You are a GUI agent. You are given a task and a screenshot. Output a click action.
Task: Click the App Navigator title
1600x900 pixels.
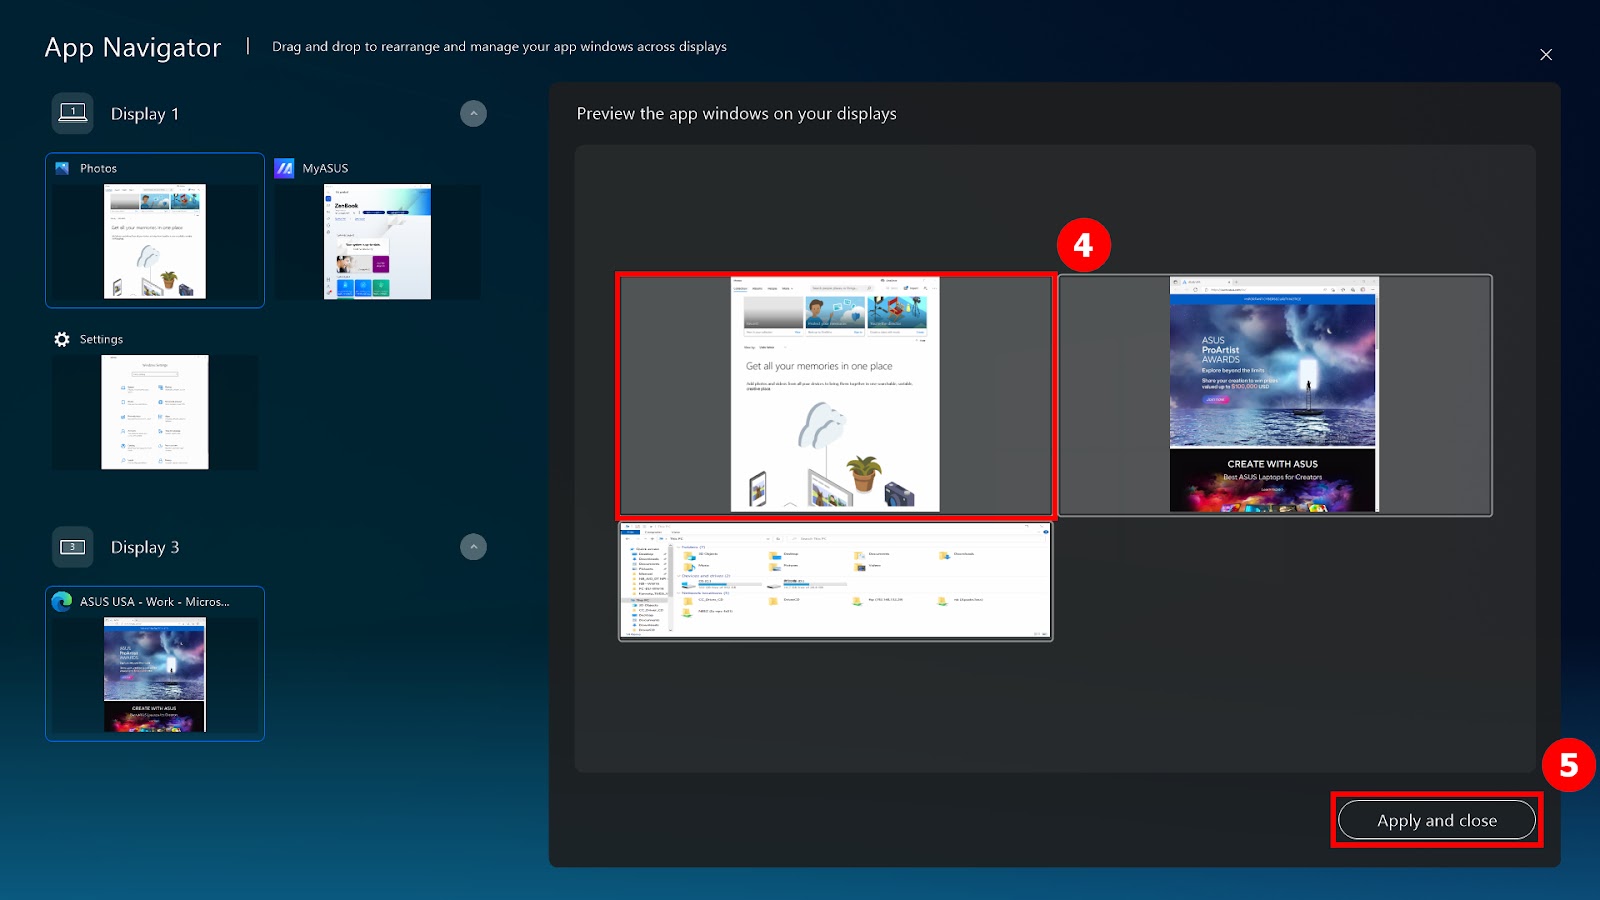point(133,48)
